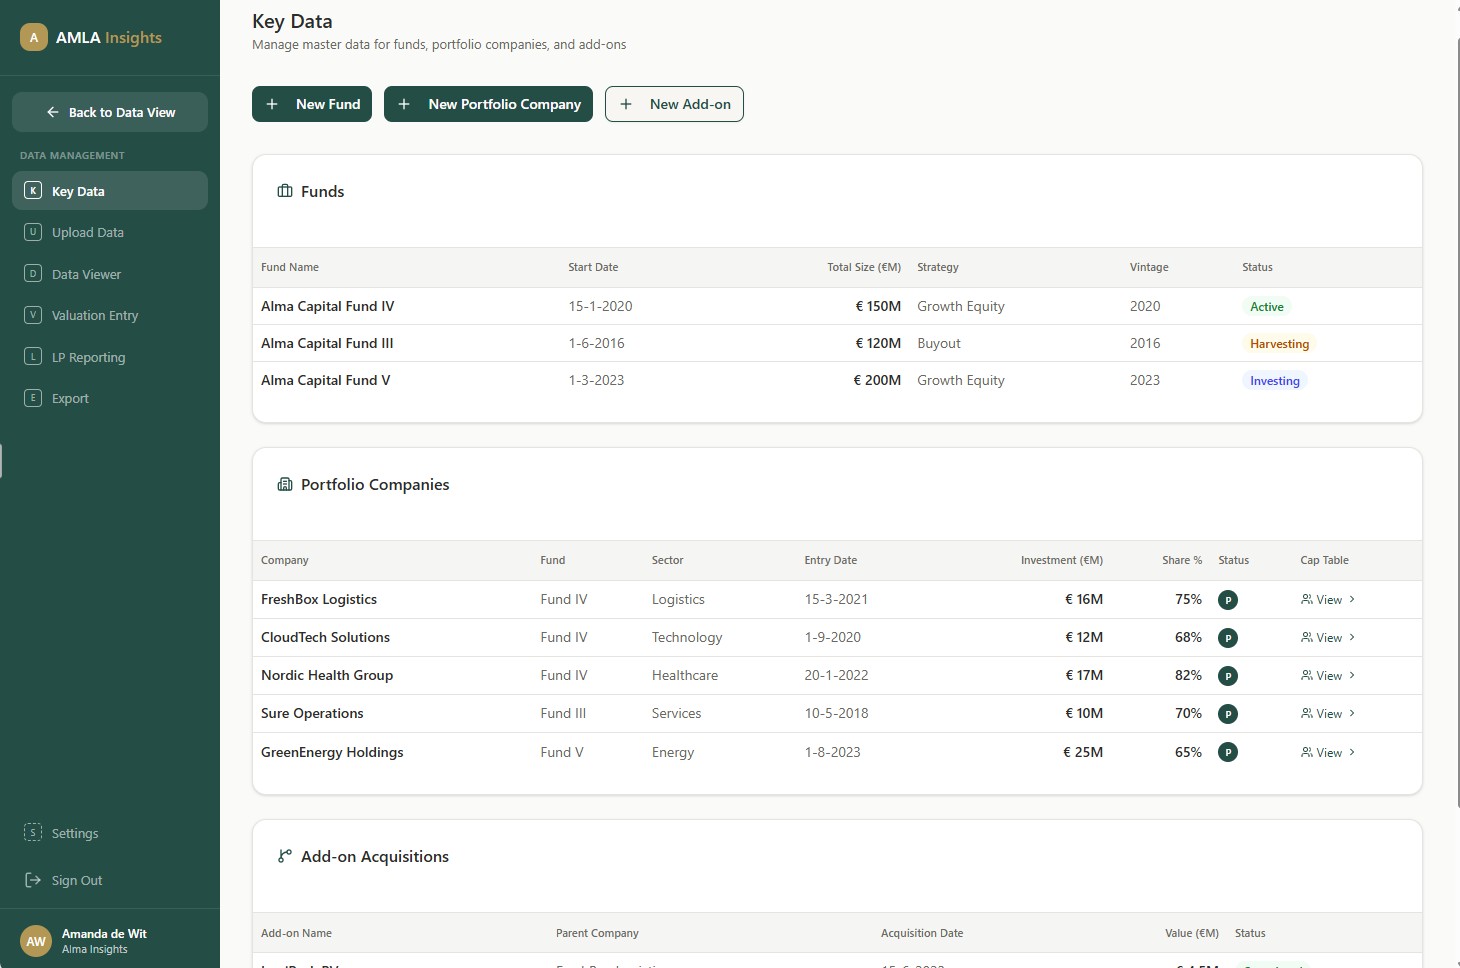Click CloudTech Solutions status P badge
The height and width of the screenshot is (968, 1460).
point(1228,638)
